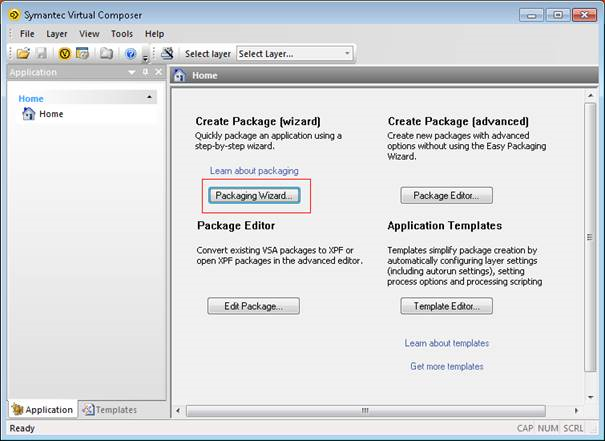The width and height of the screenshot is (605, 441).
Task: Open the View menu
Action: tap(89, 34)
